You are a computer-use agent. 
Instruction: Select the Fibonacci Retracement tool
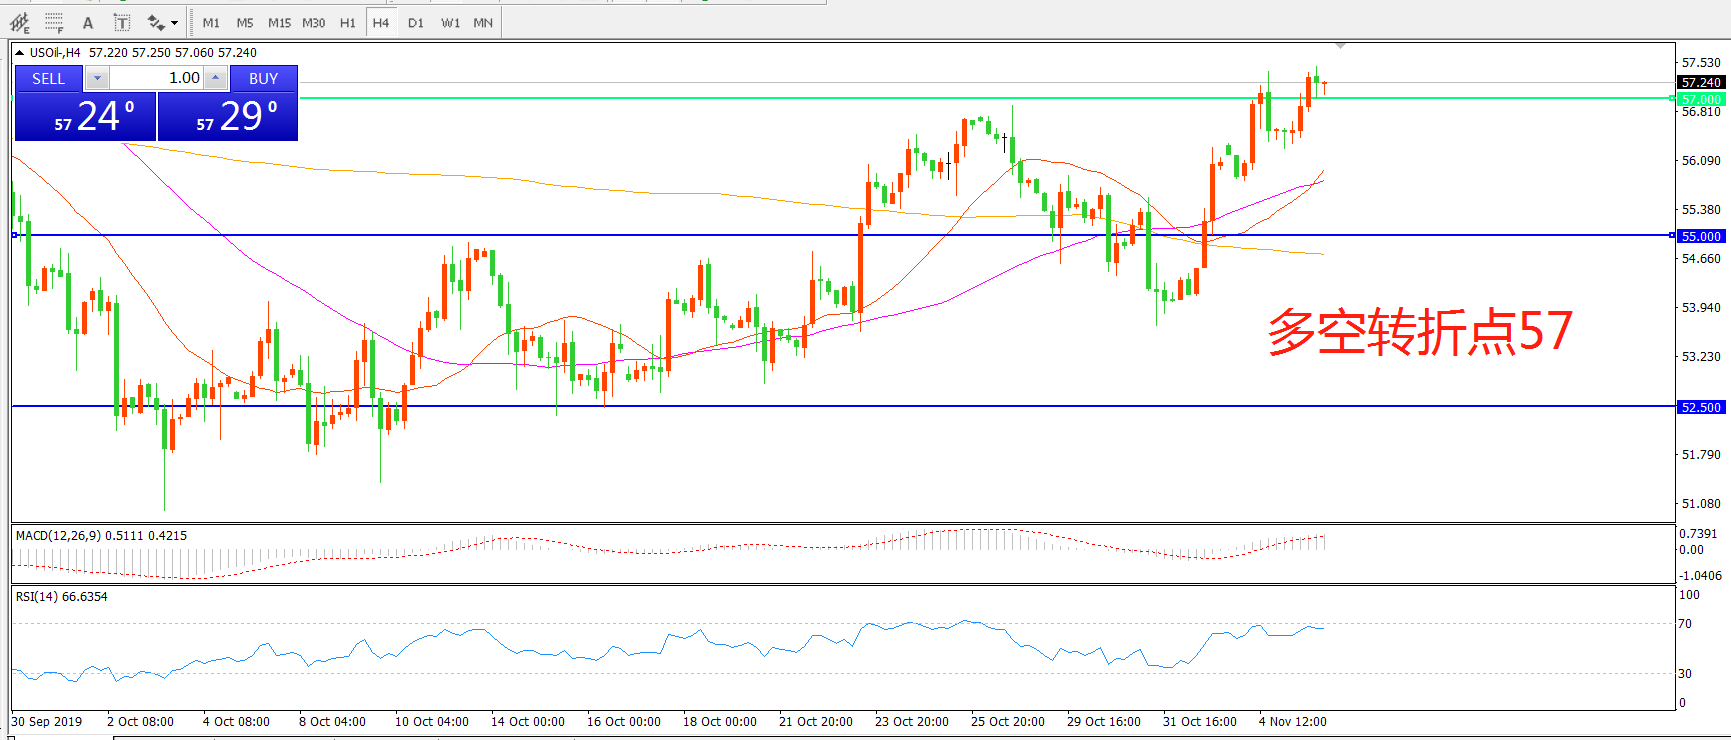click(54, 22)
